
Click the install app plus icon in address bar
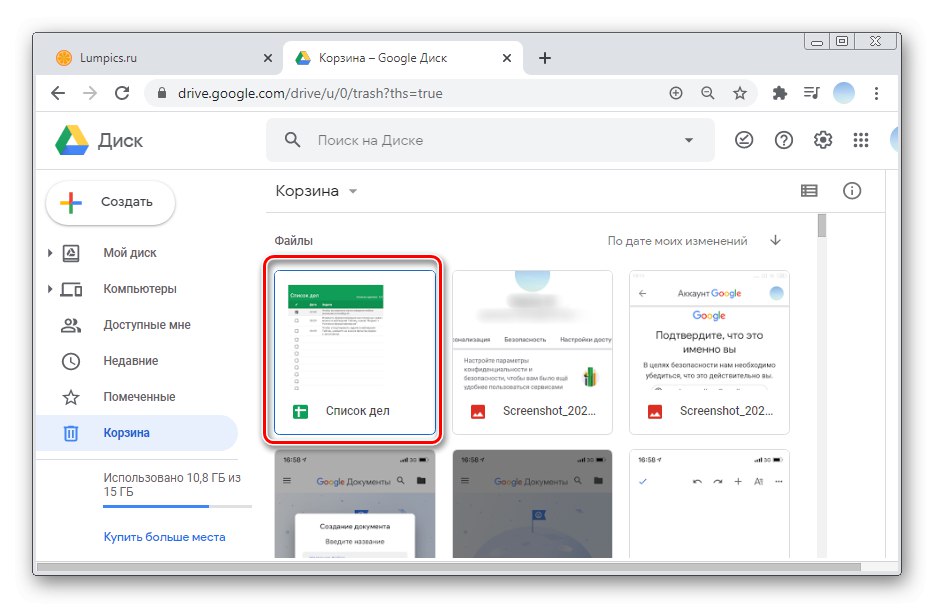[675, 93]
